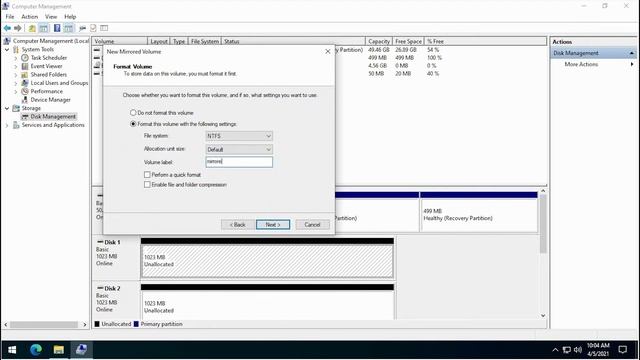The width and height of the screenshot is (640, 360).
Task: Select Disk 1 unallocated 1023 MB region
Action: click(x=267, y=261)
